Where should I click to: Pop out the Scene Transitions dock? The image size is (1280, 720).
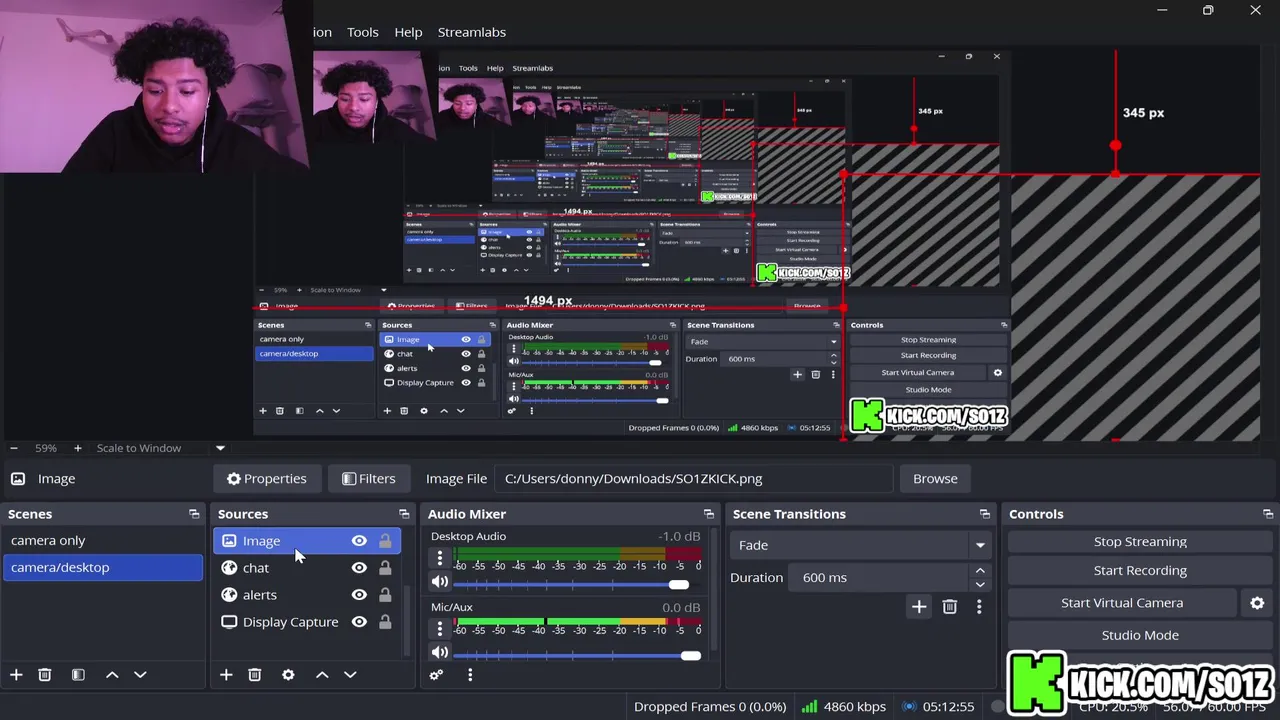985,514
